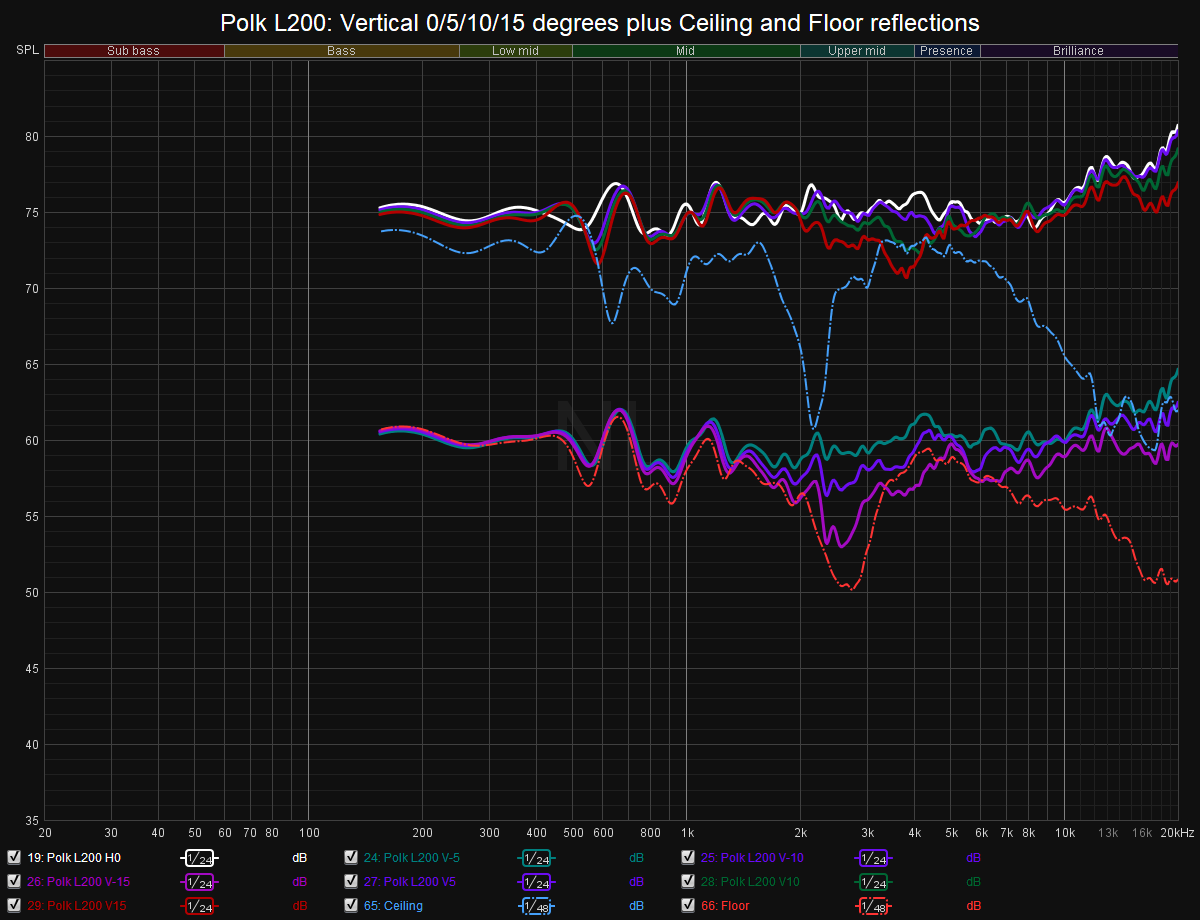Click the legend label 29: Polk L200 V15
Screen dimensions: 1200x920
tap(77, 905)
